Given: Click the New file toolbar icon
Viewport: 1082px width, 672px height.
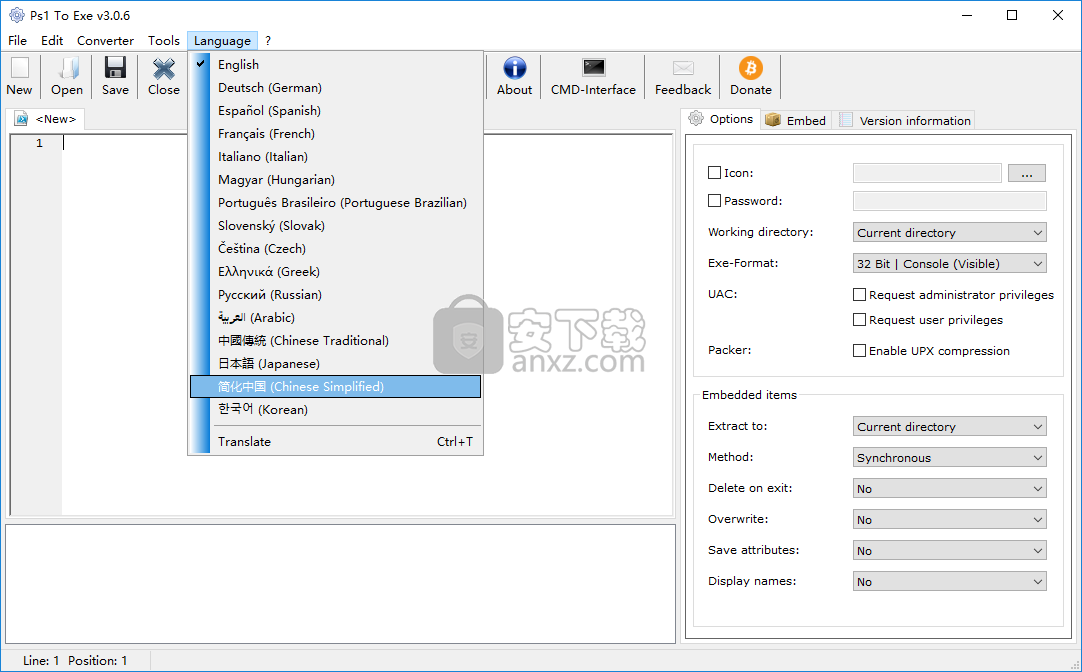Looking at the screenshot, I should 19,68.
